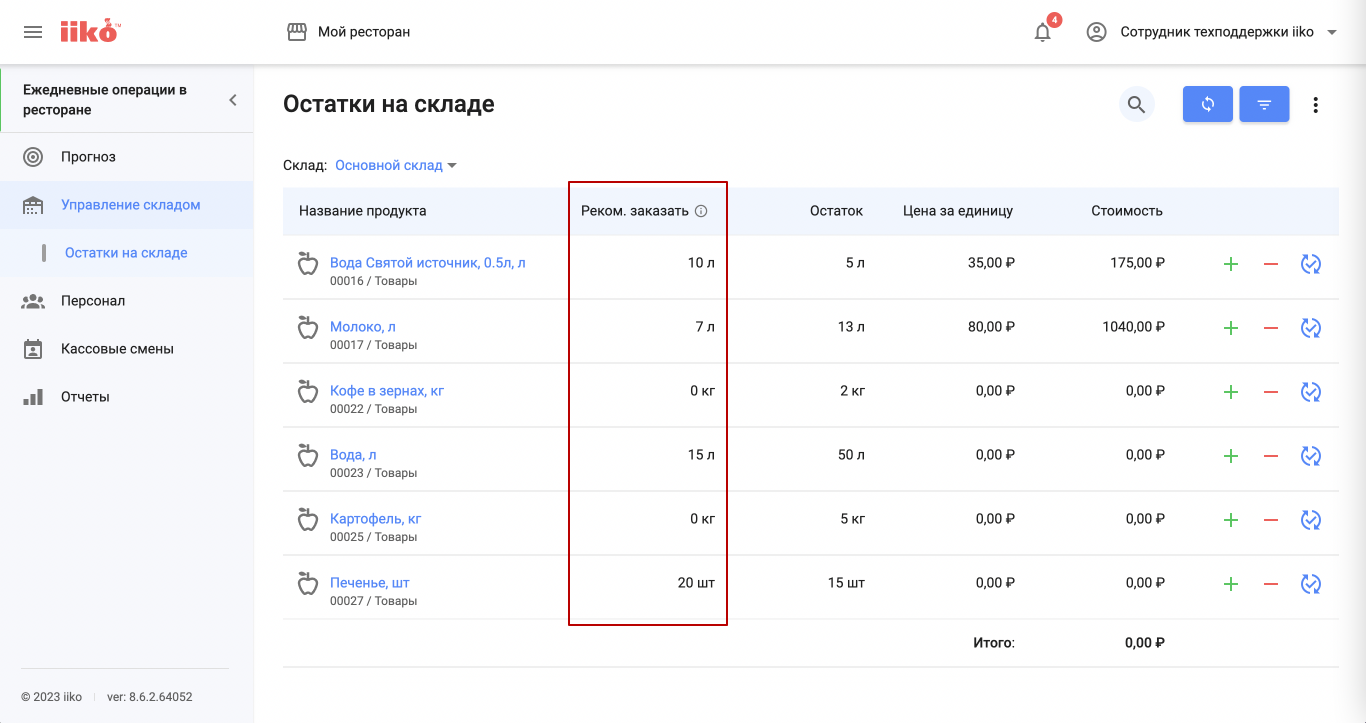Select the Отчеты sidebar item
Screen dimensions: 1366x723
click(x=85, y=397)
